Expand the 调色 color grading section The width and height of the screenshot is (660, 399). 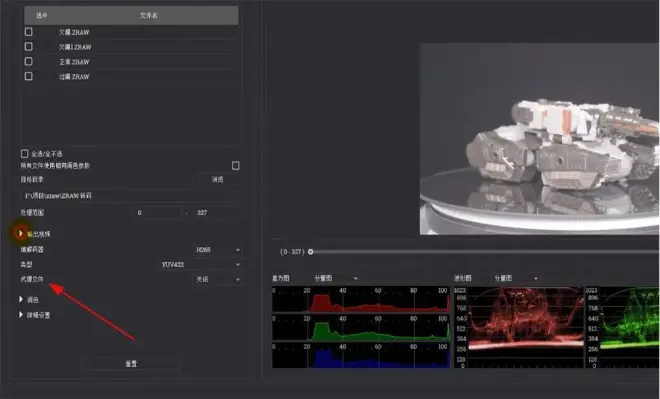coord(21,299)
